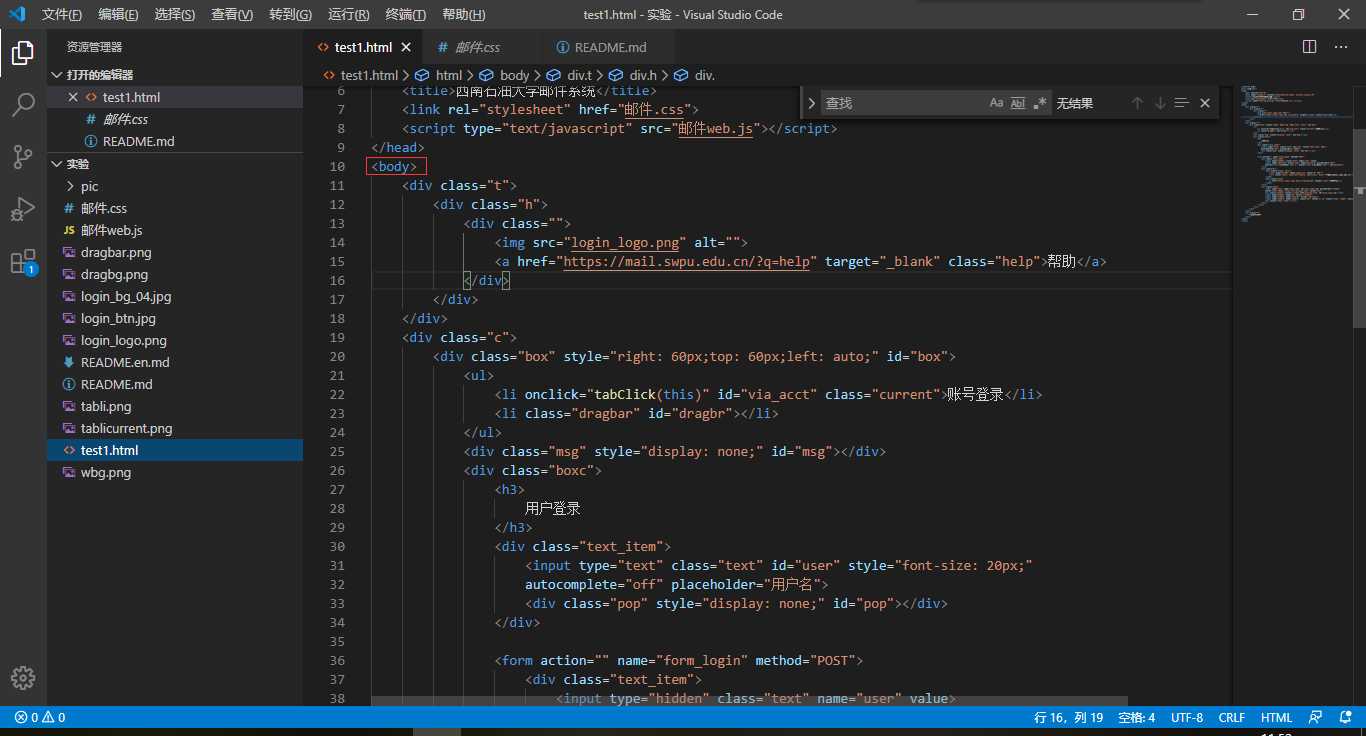The height and width of the screenshot is (736, 1366).
Task: Change language mode HTML
Action: 1276,717
